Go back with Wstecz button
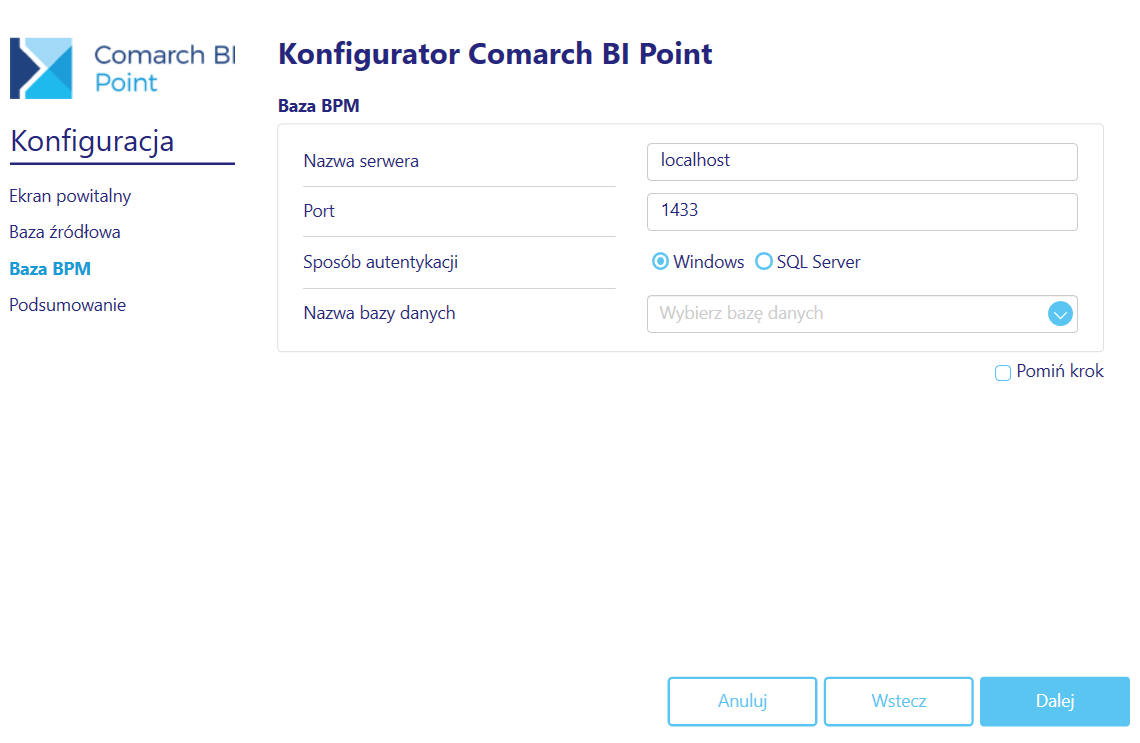The image size is (1140, 743). pos(899,702)
